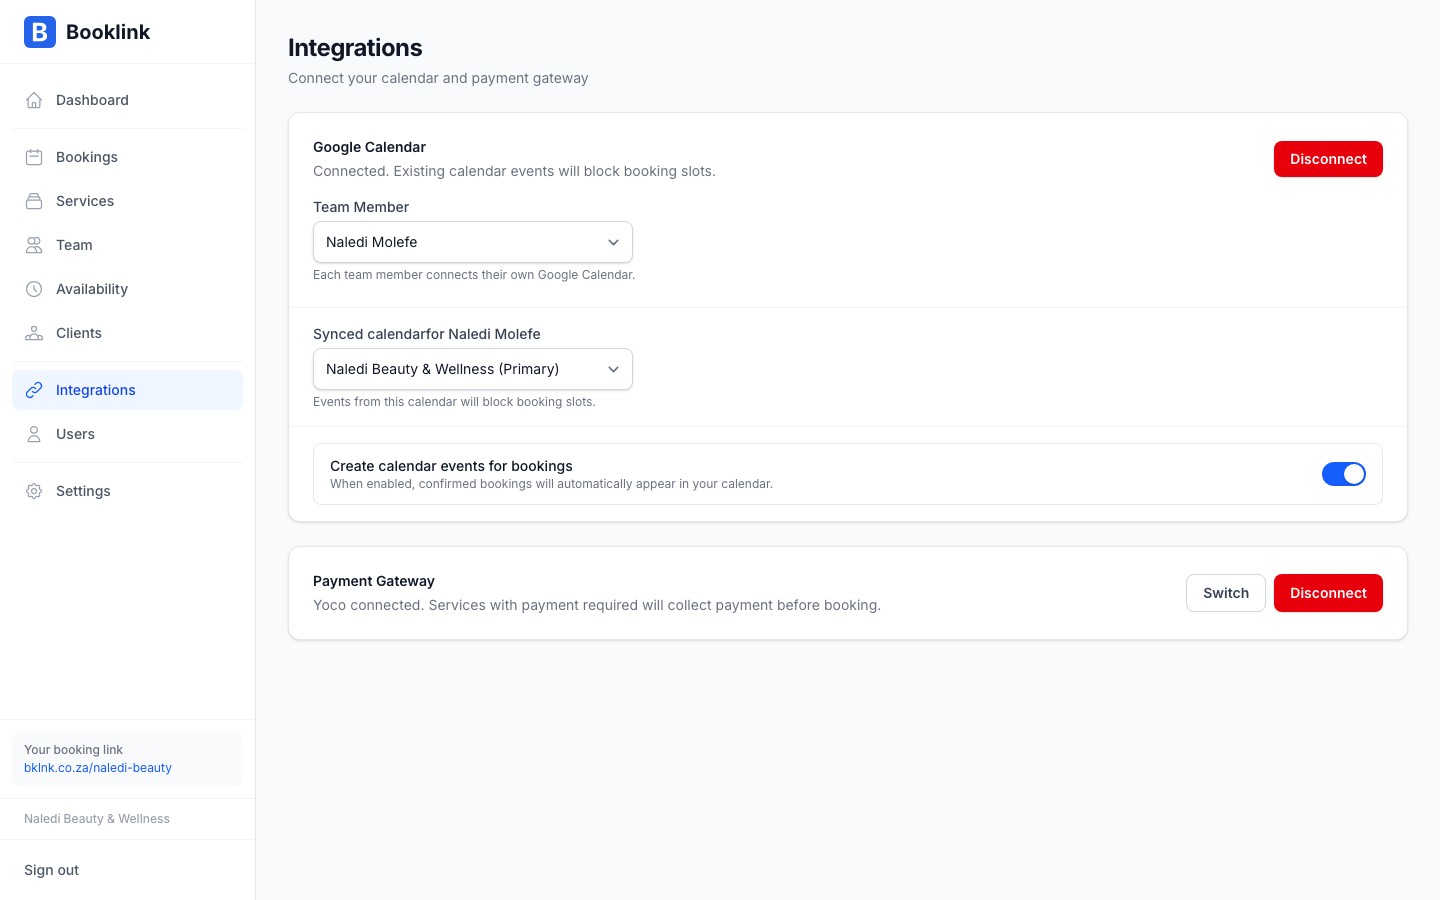
Task: Open the Synced calendar selector
Action: (472, 369)
